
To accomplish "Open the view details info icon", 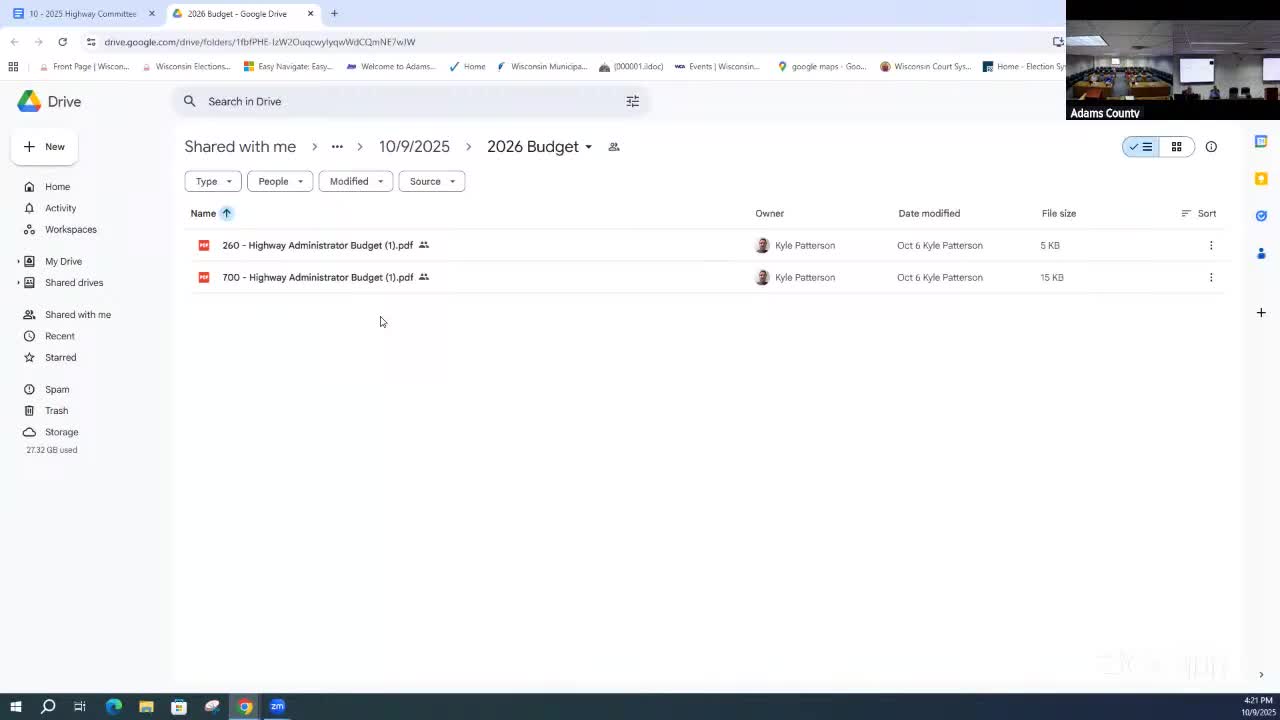I will [x=1211, y=147].
